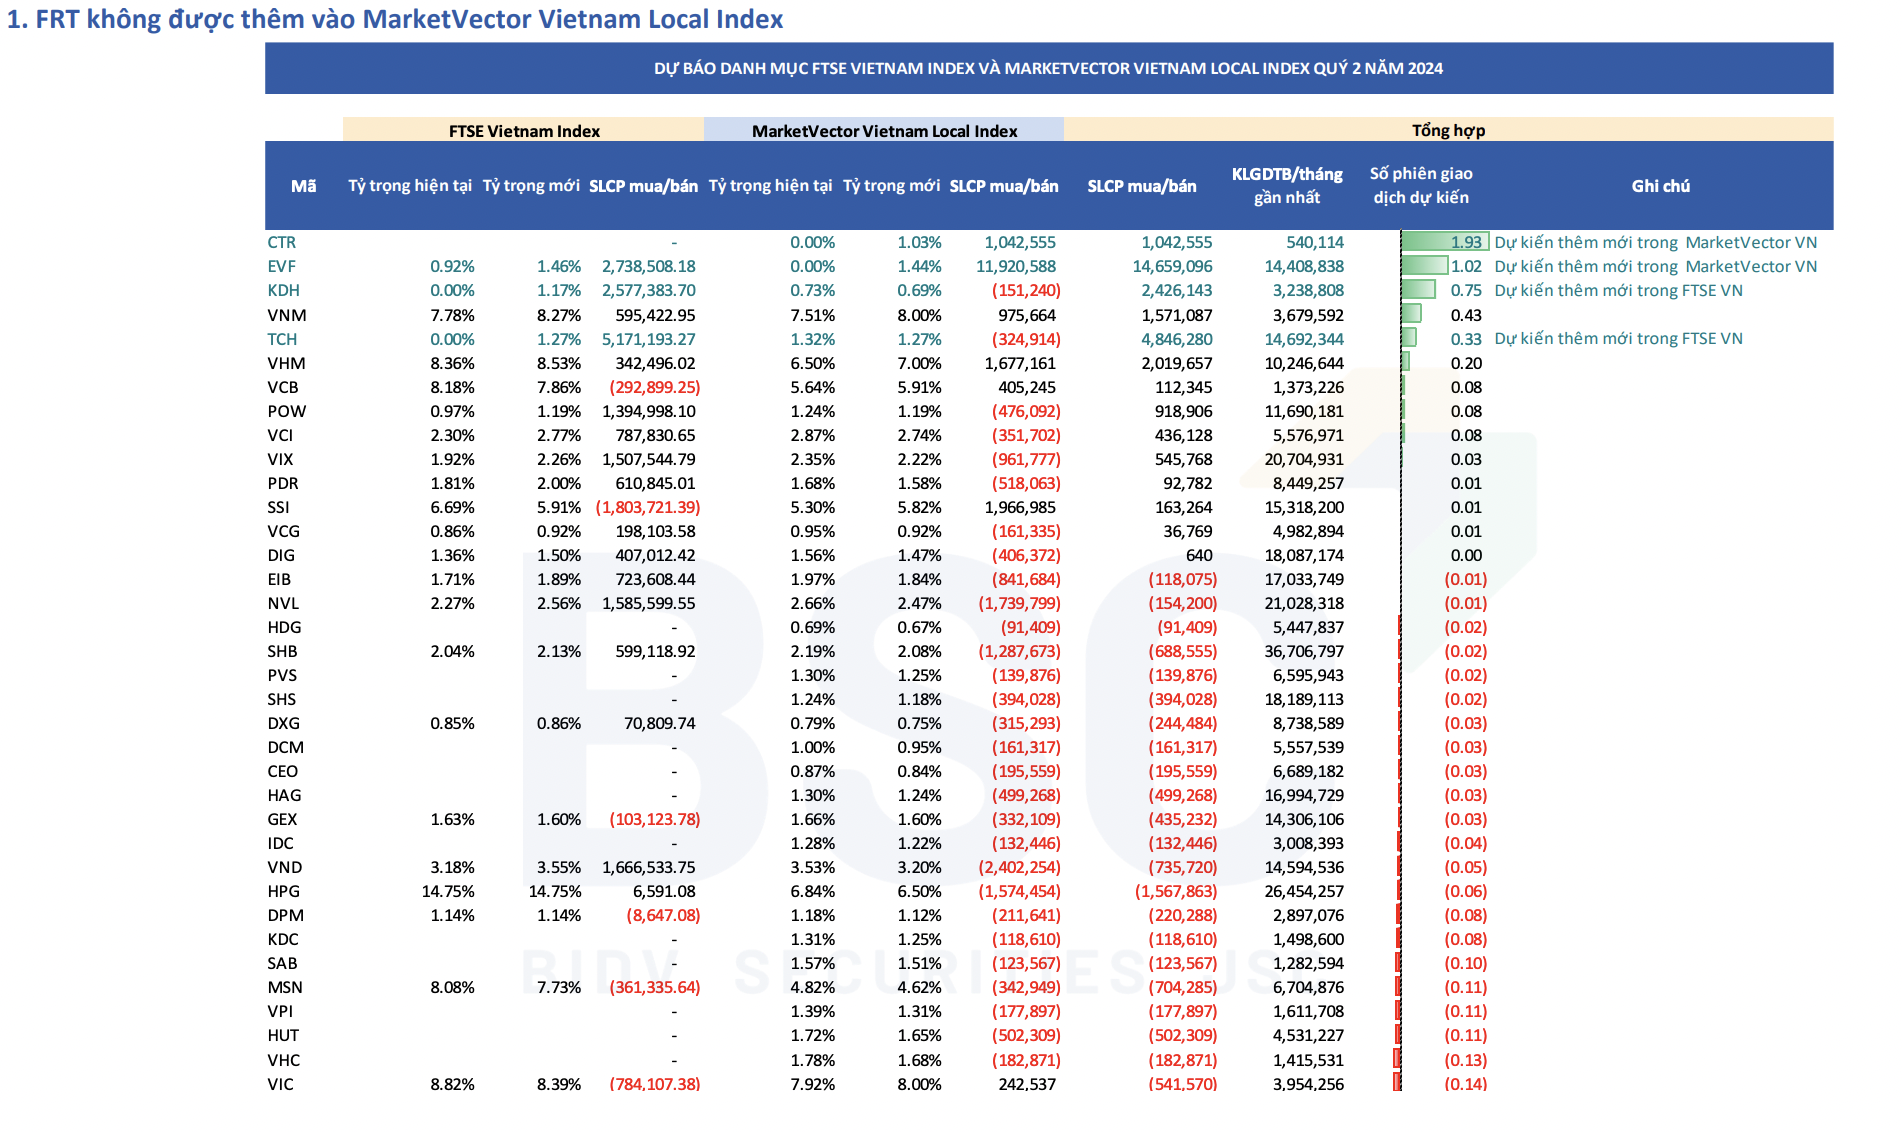
Task: Click the Mã column header
Action: (x=303, y=186)
